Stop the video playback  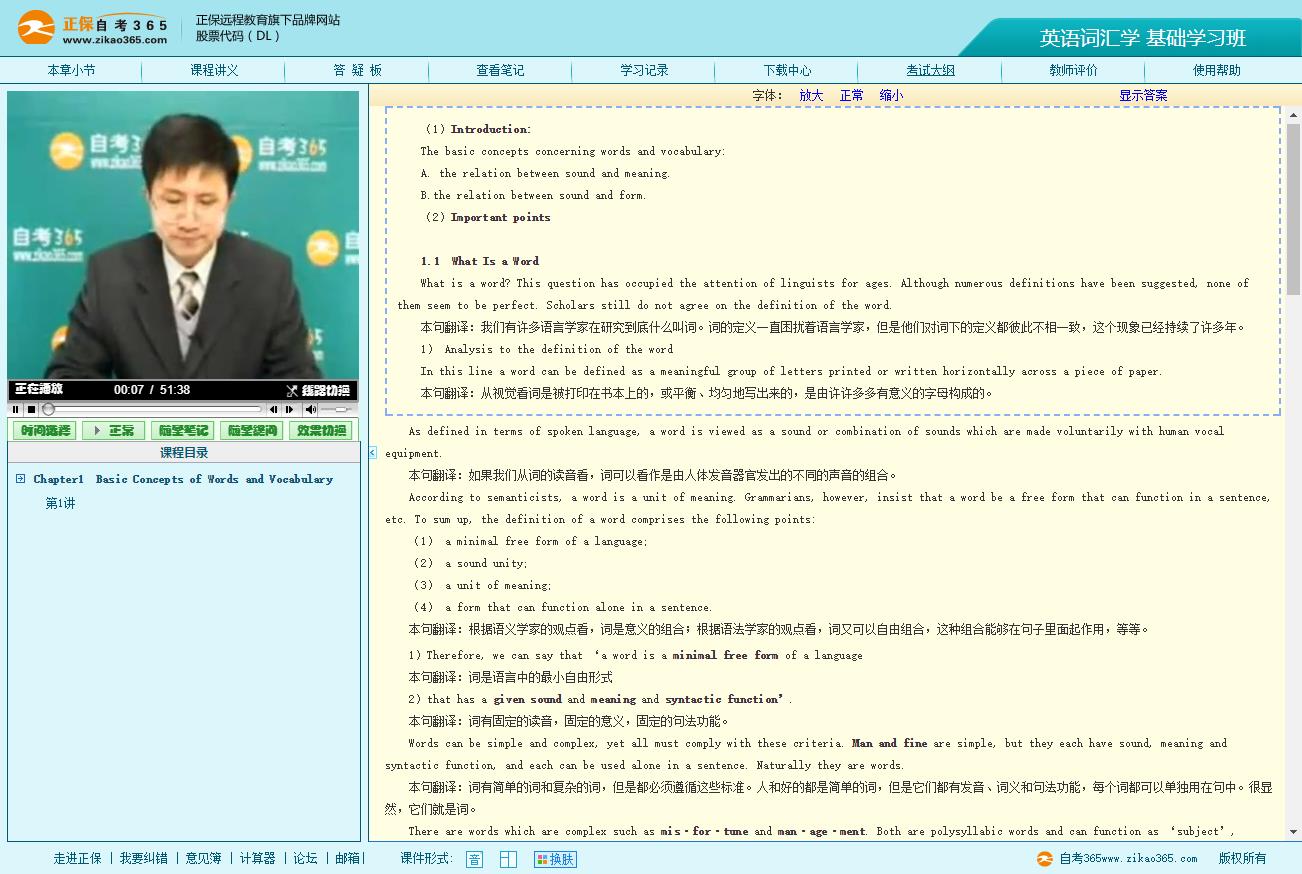click(32, 409)
